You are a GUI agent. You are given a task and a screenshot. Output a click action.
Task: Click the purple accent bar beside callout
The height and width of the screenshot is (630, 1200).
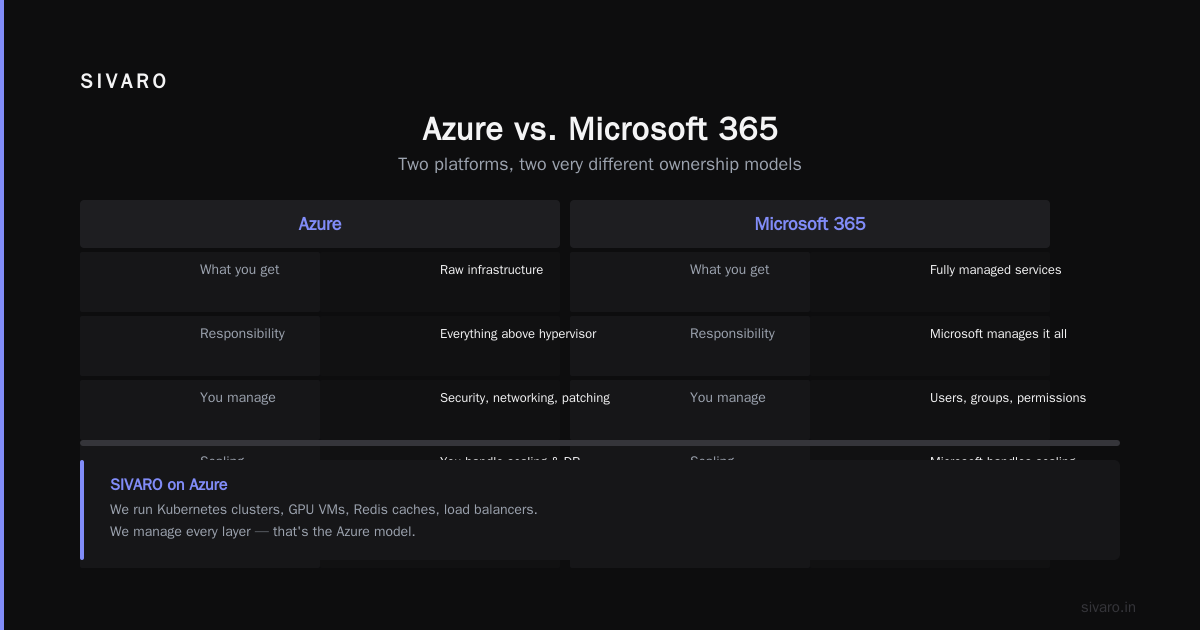pos(82,510)
